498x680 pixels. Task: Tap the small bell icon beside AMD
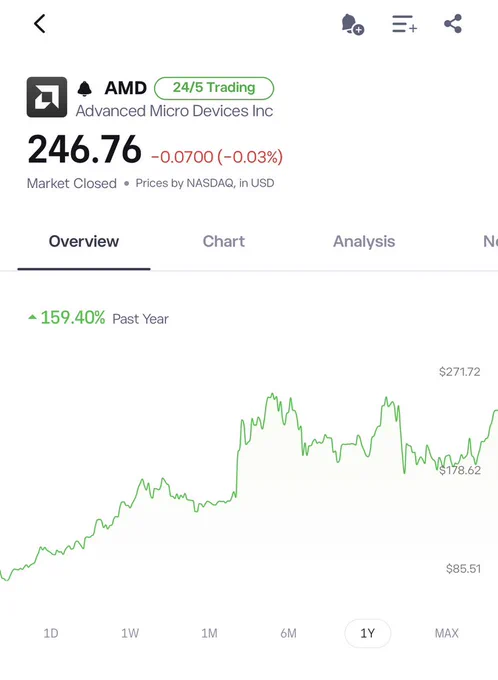coord(85,88)
